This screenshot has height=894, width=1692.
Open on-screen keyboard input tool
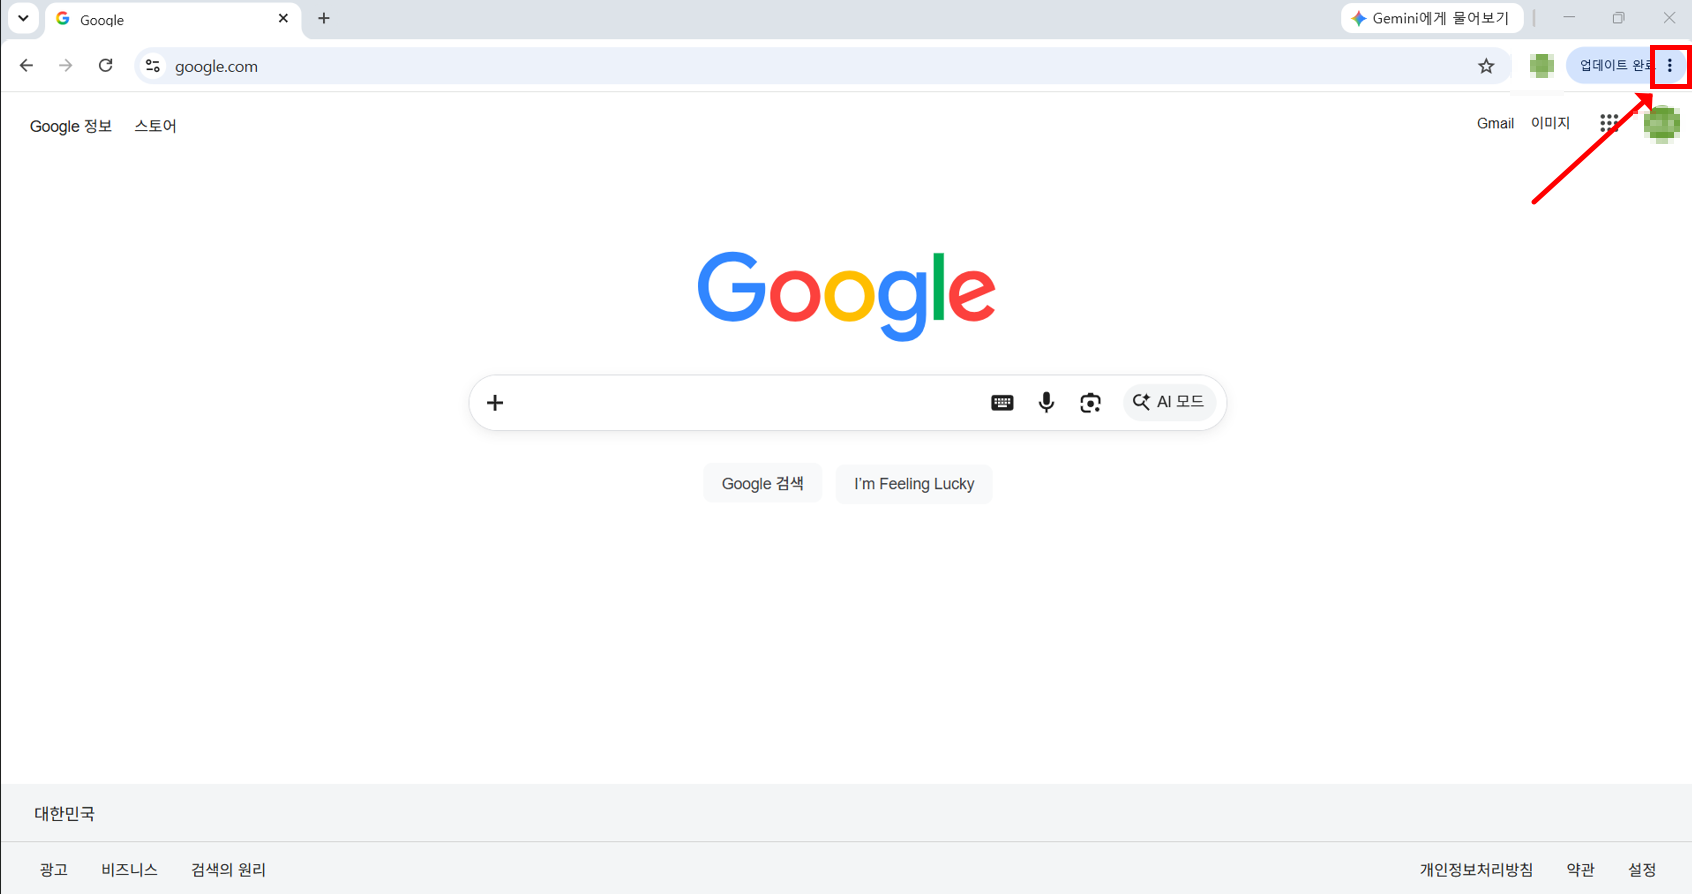tap(1002, 402)
